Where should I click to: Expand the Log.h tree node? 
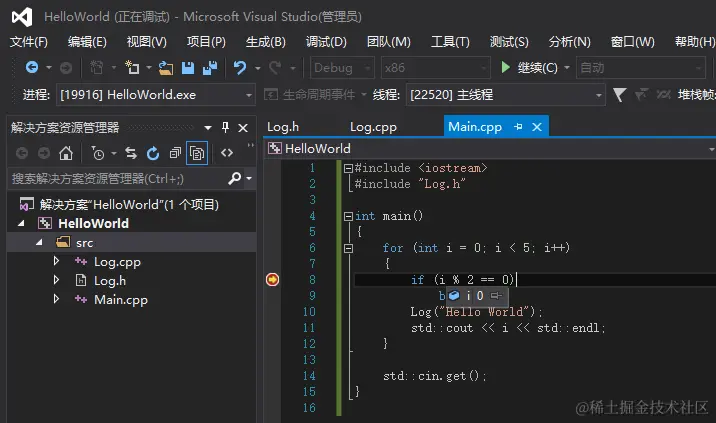[x=56, y=280]
